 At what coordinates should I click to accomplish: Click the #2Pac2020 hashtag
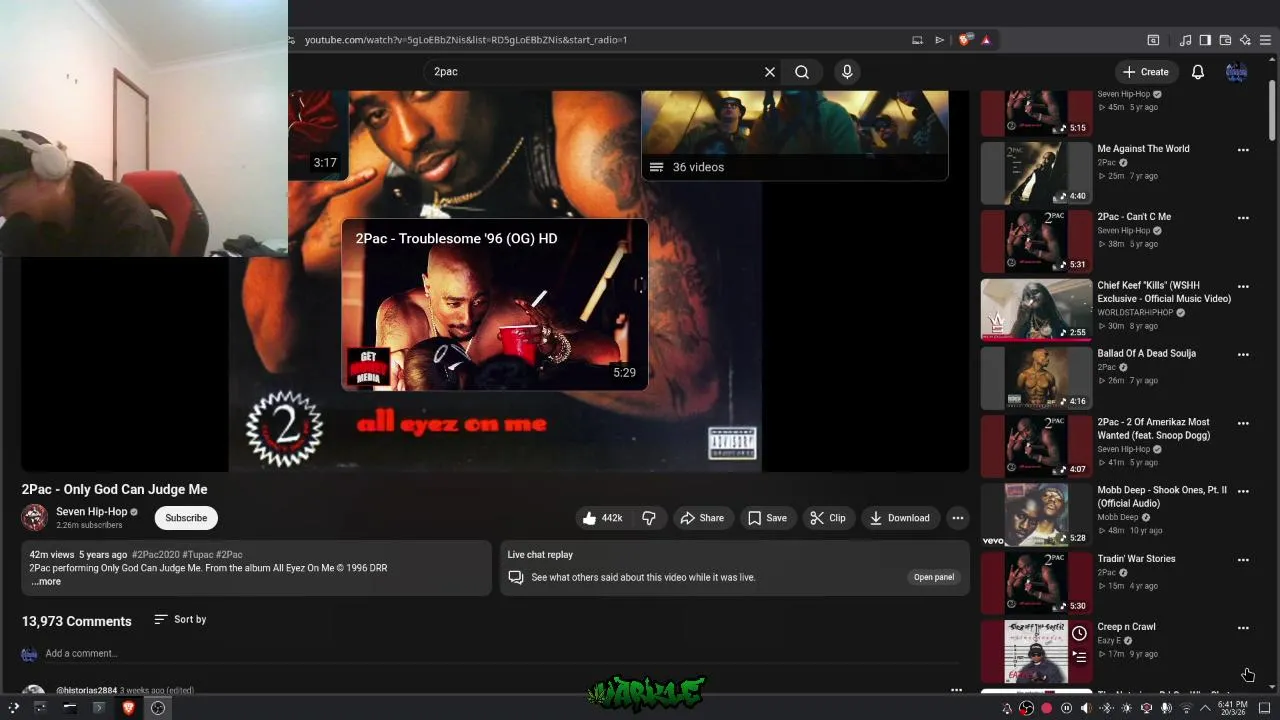tap(156, 554)
